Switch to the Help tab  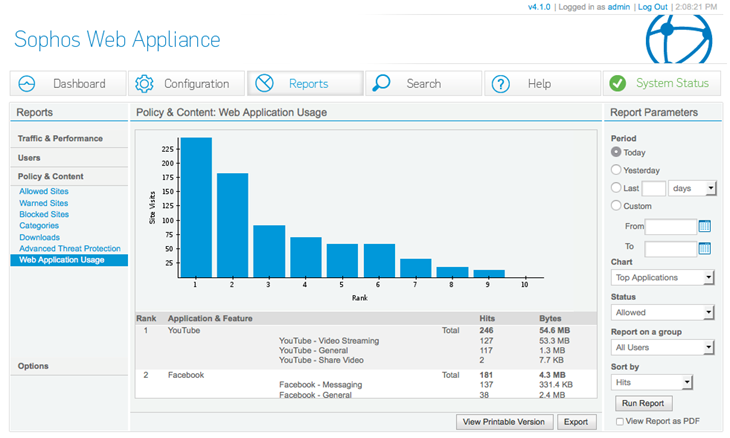[542, 84]
